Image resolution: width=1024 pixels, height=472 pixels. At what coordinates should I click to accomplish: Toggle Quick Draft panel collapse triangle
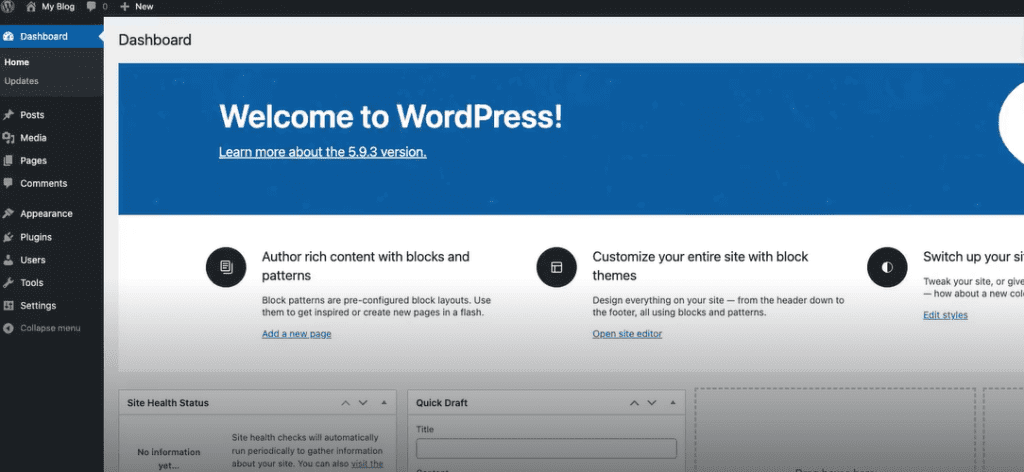click(672, 403)
